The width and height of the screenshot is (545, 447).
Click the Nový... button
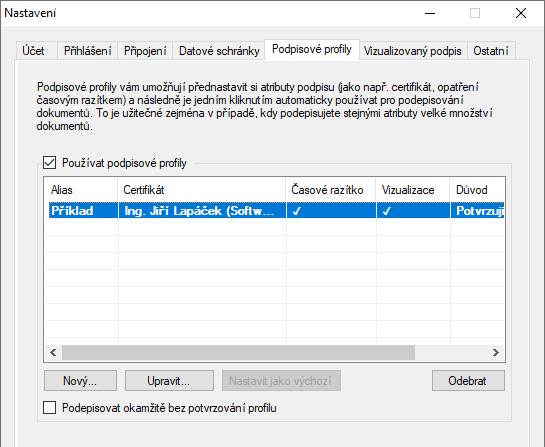coord(80,381)
